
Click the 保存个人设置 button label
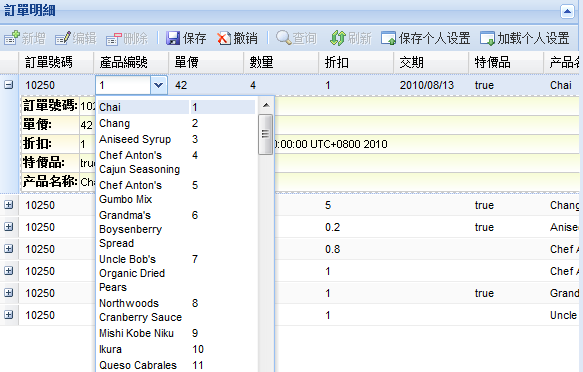click(434, 38)
